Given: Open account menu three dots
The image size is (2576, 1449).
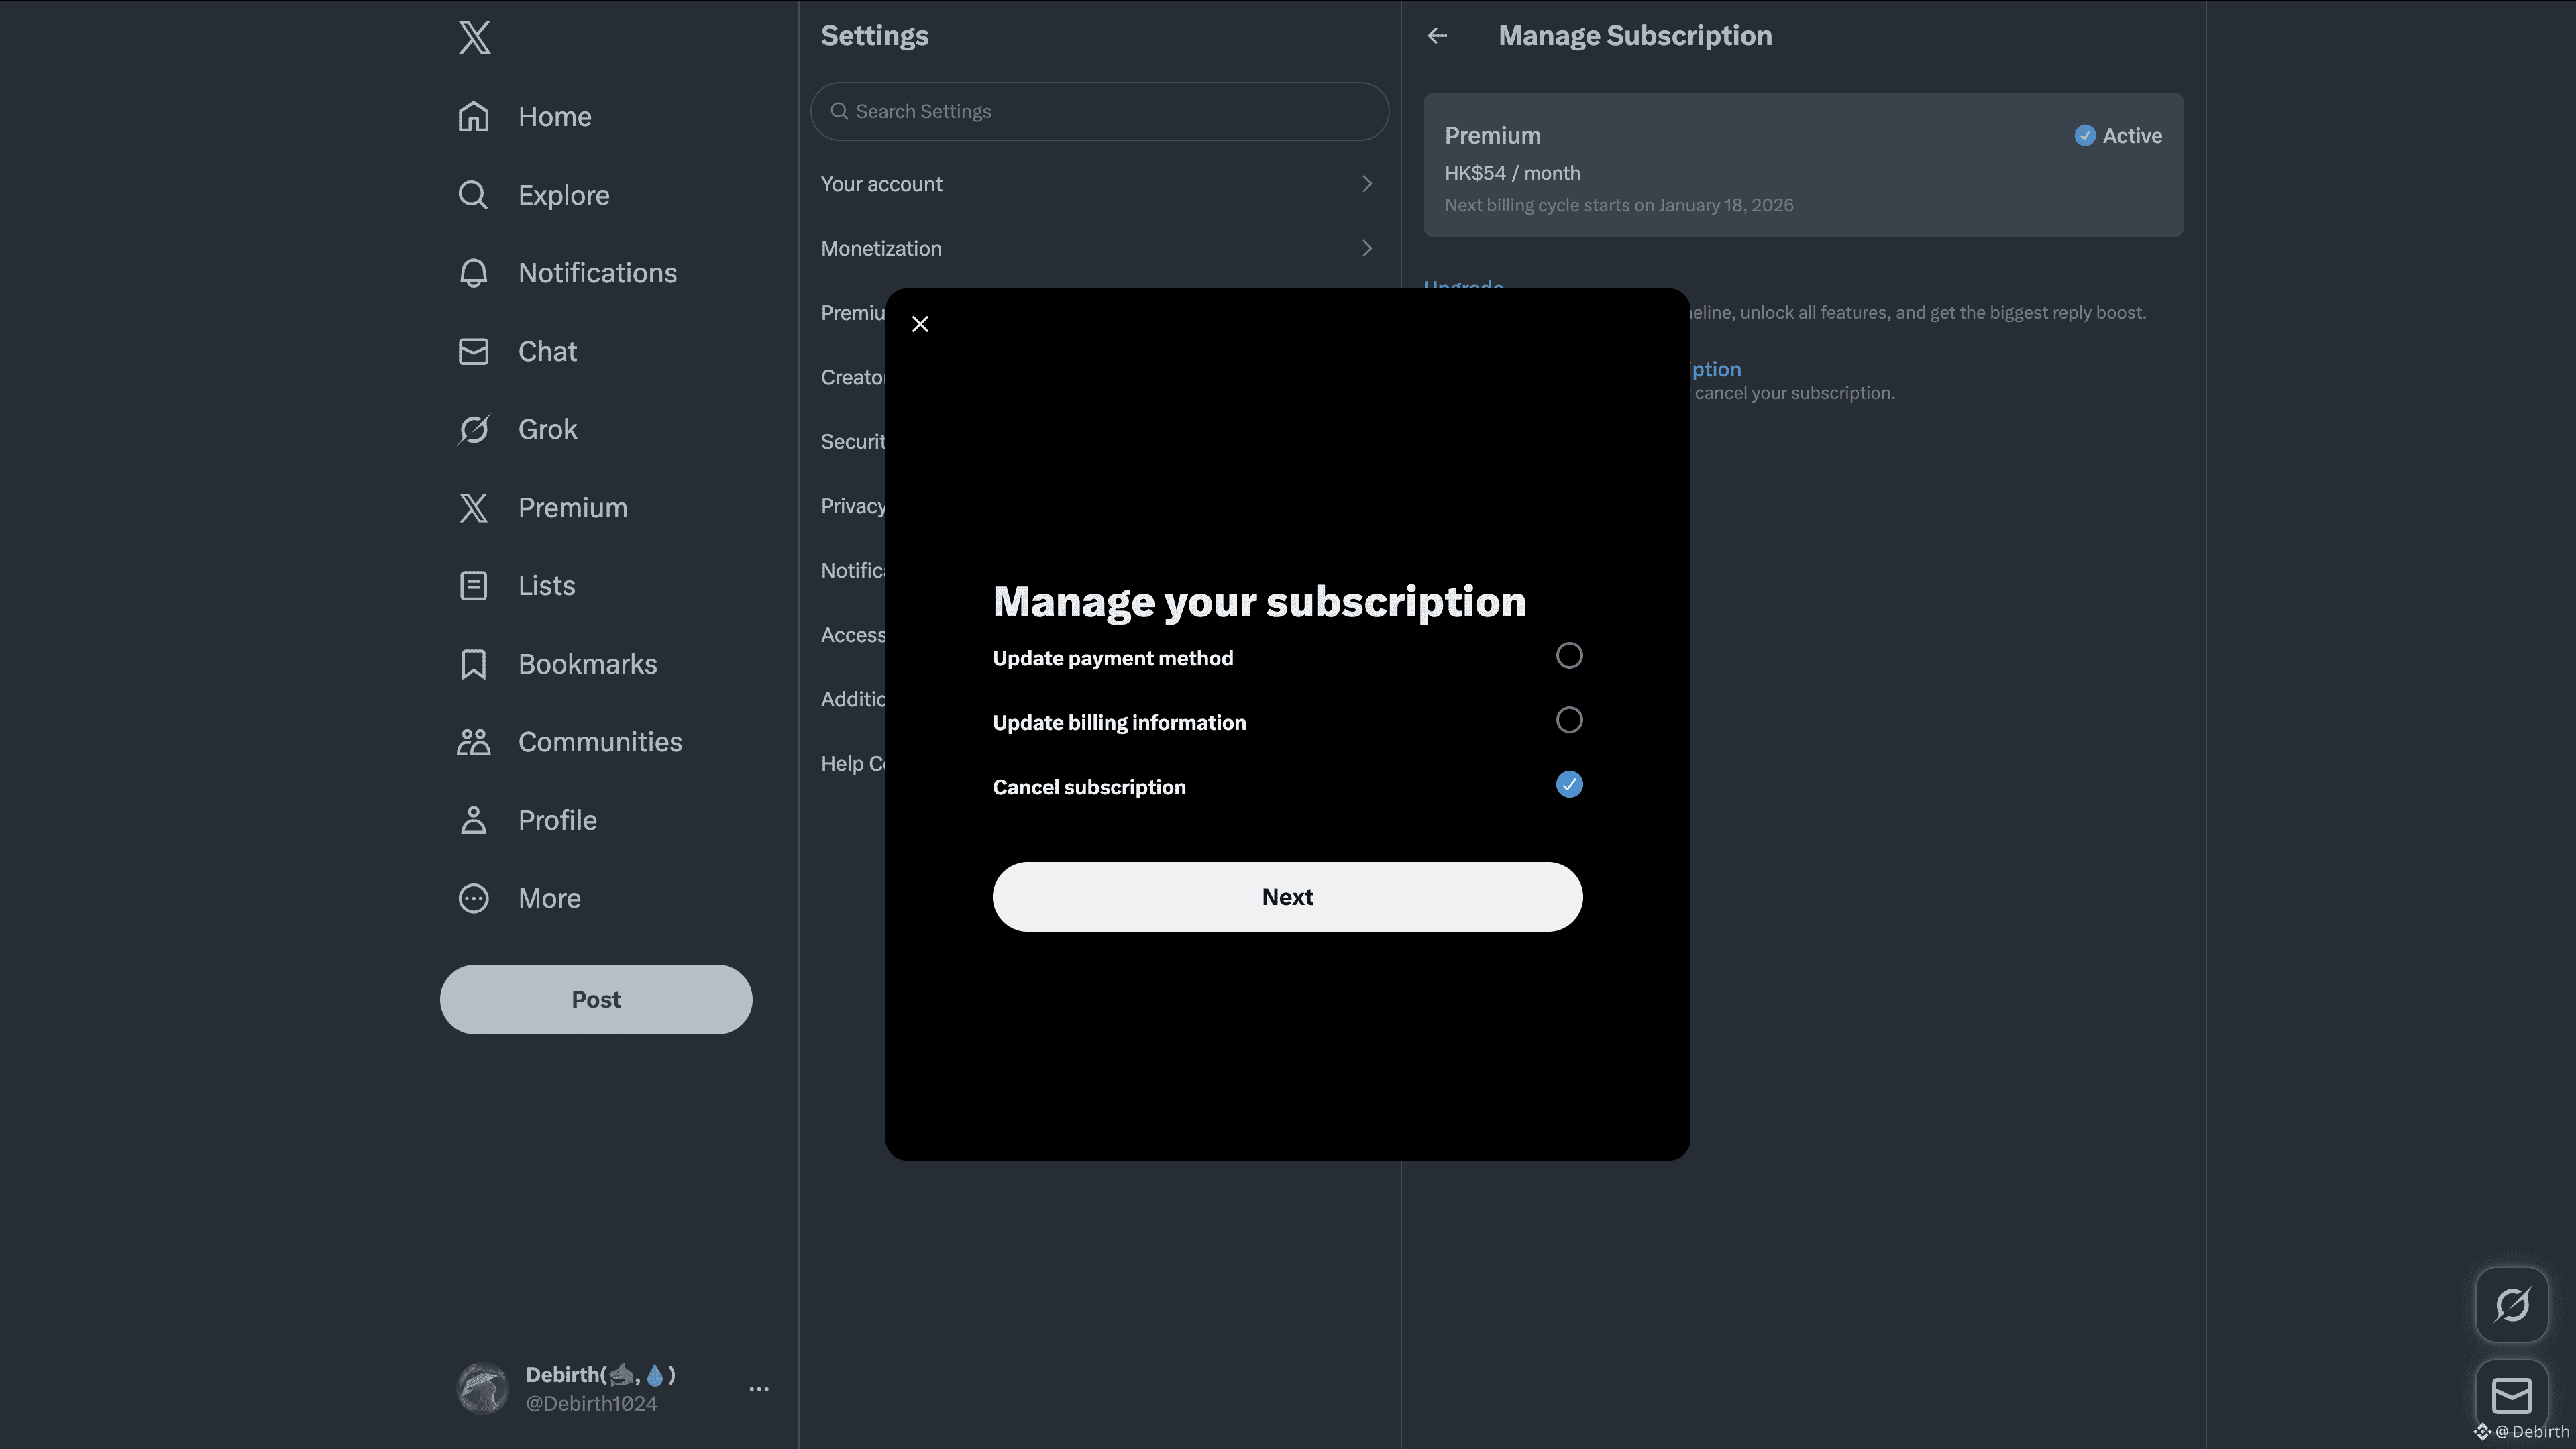Looking at the screenshot, I should pos(759,1389).
